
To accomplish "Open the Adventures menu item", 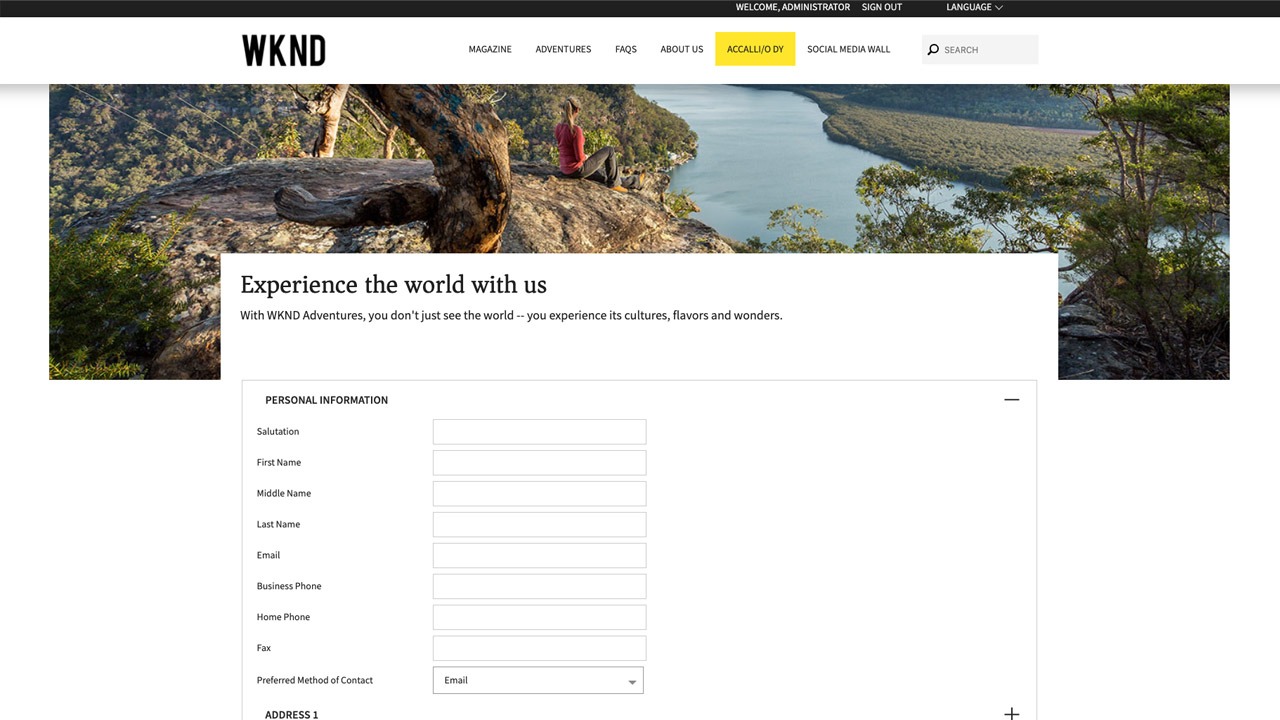I will tap(563, 49).
